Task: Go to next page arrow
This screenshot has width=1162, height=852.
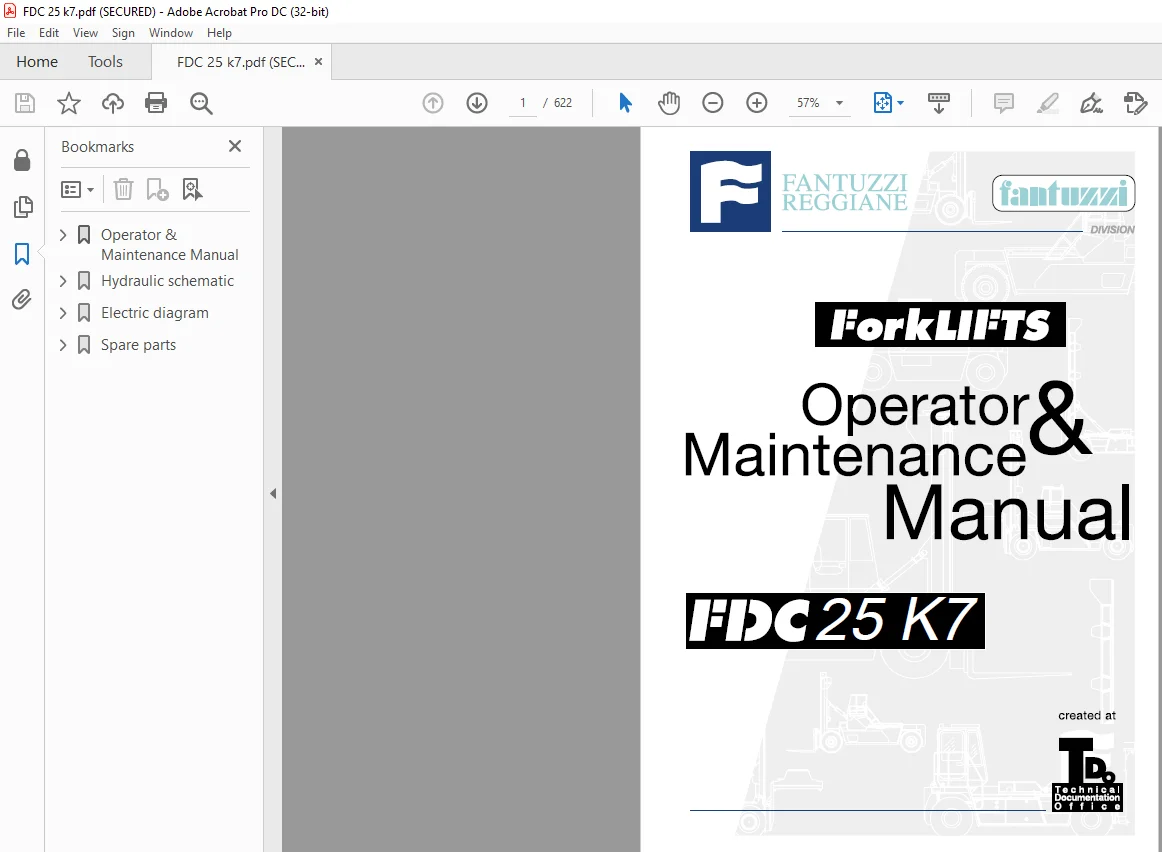Action: 477,103
